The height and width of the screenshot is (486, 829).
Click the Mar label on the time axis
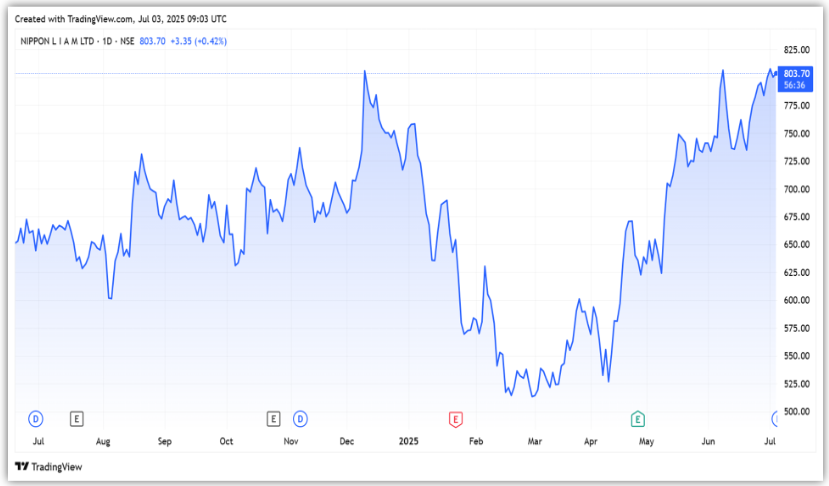point(535,440)
